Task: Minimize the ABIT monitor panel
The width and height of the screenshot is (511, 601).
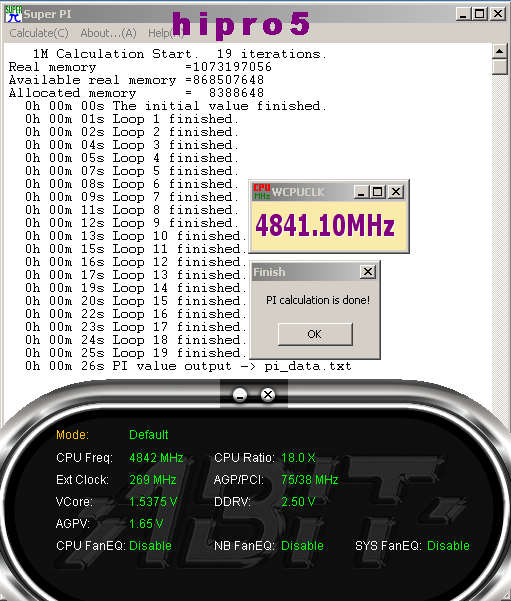Action: click(240, 394)
